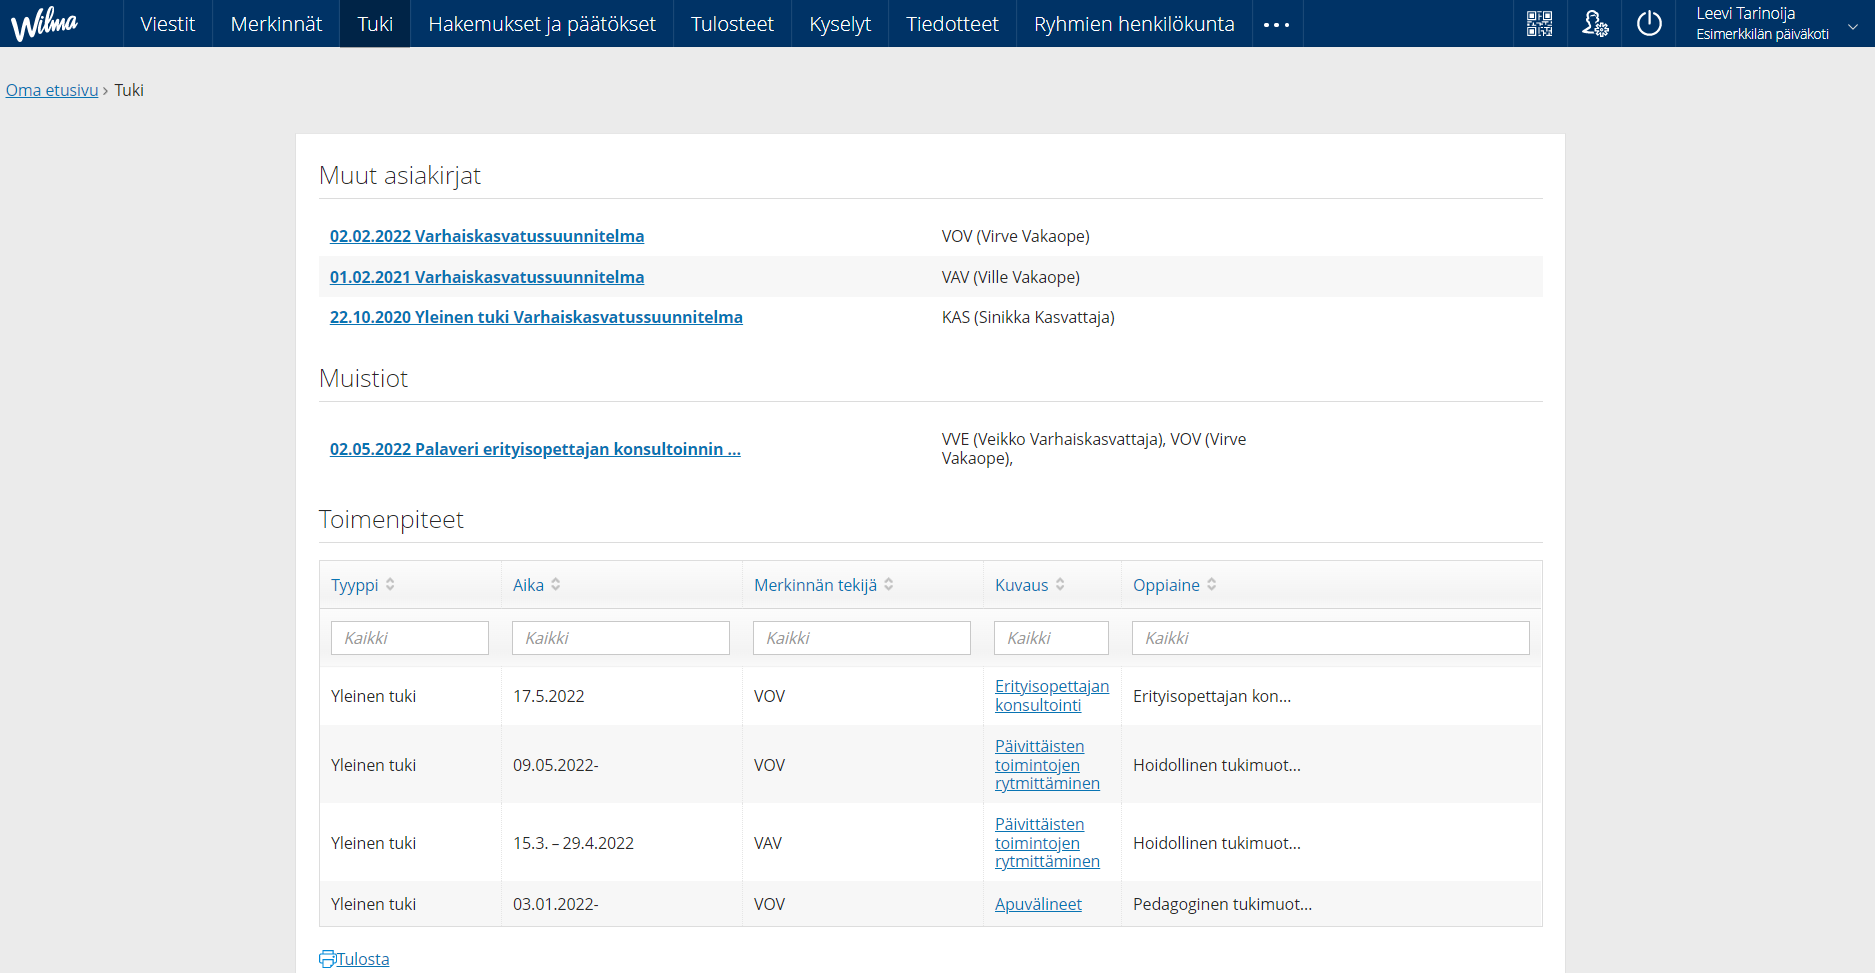
Task: Open 01.02.2021 Varhaiskasvatussuunnitelma document
Action: click(x=487, y=277)
